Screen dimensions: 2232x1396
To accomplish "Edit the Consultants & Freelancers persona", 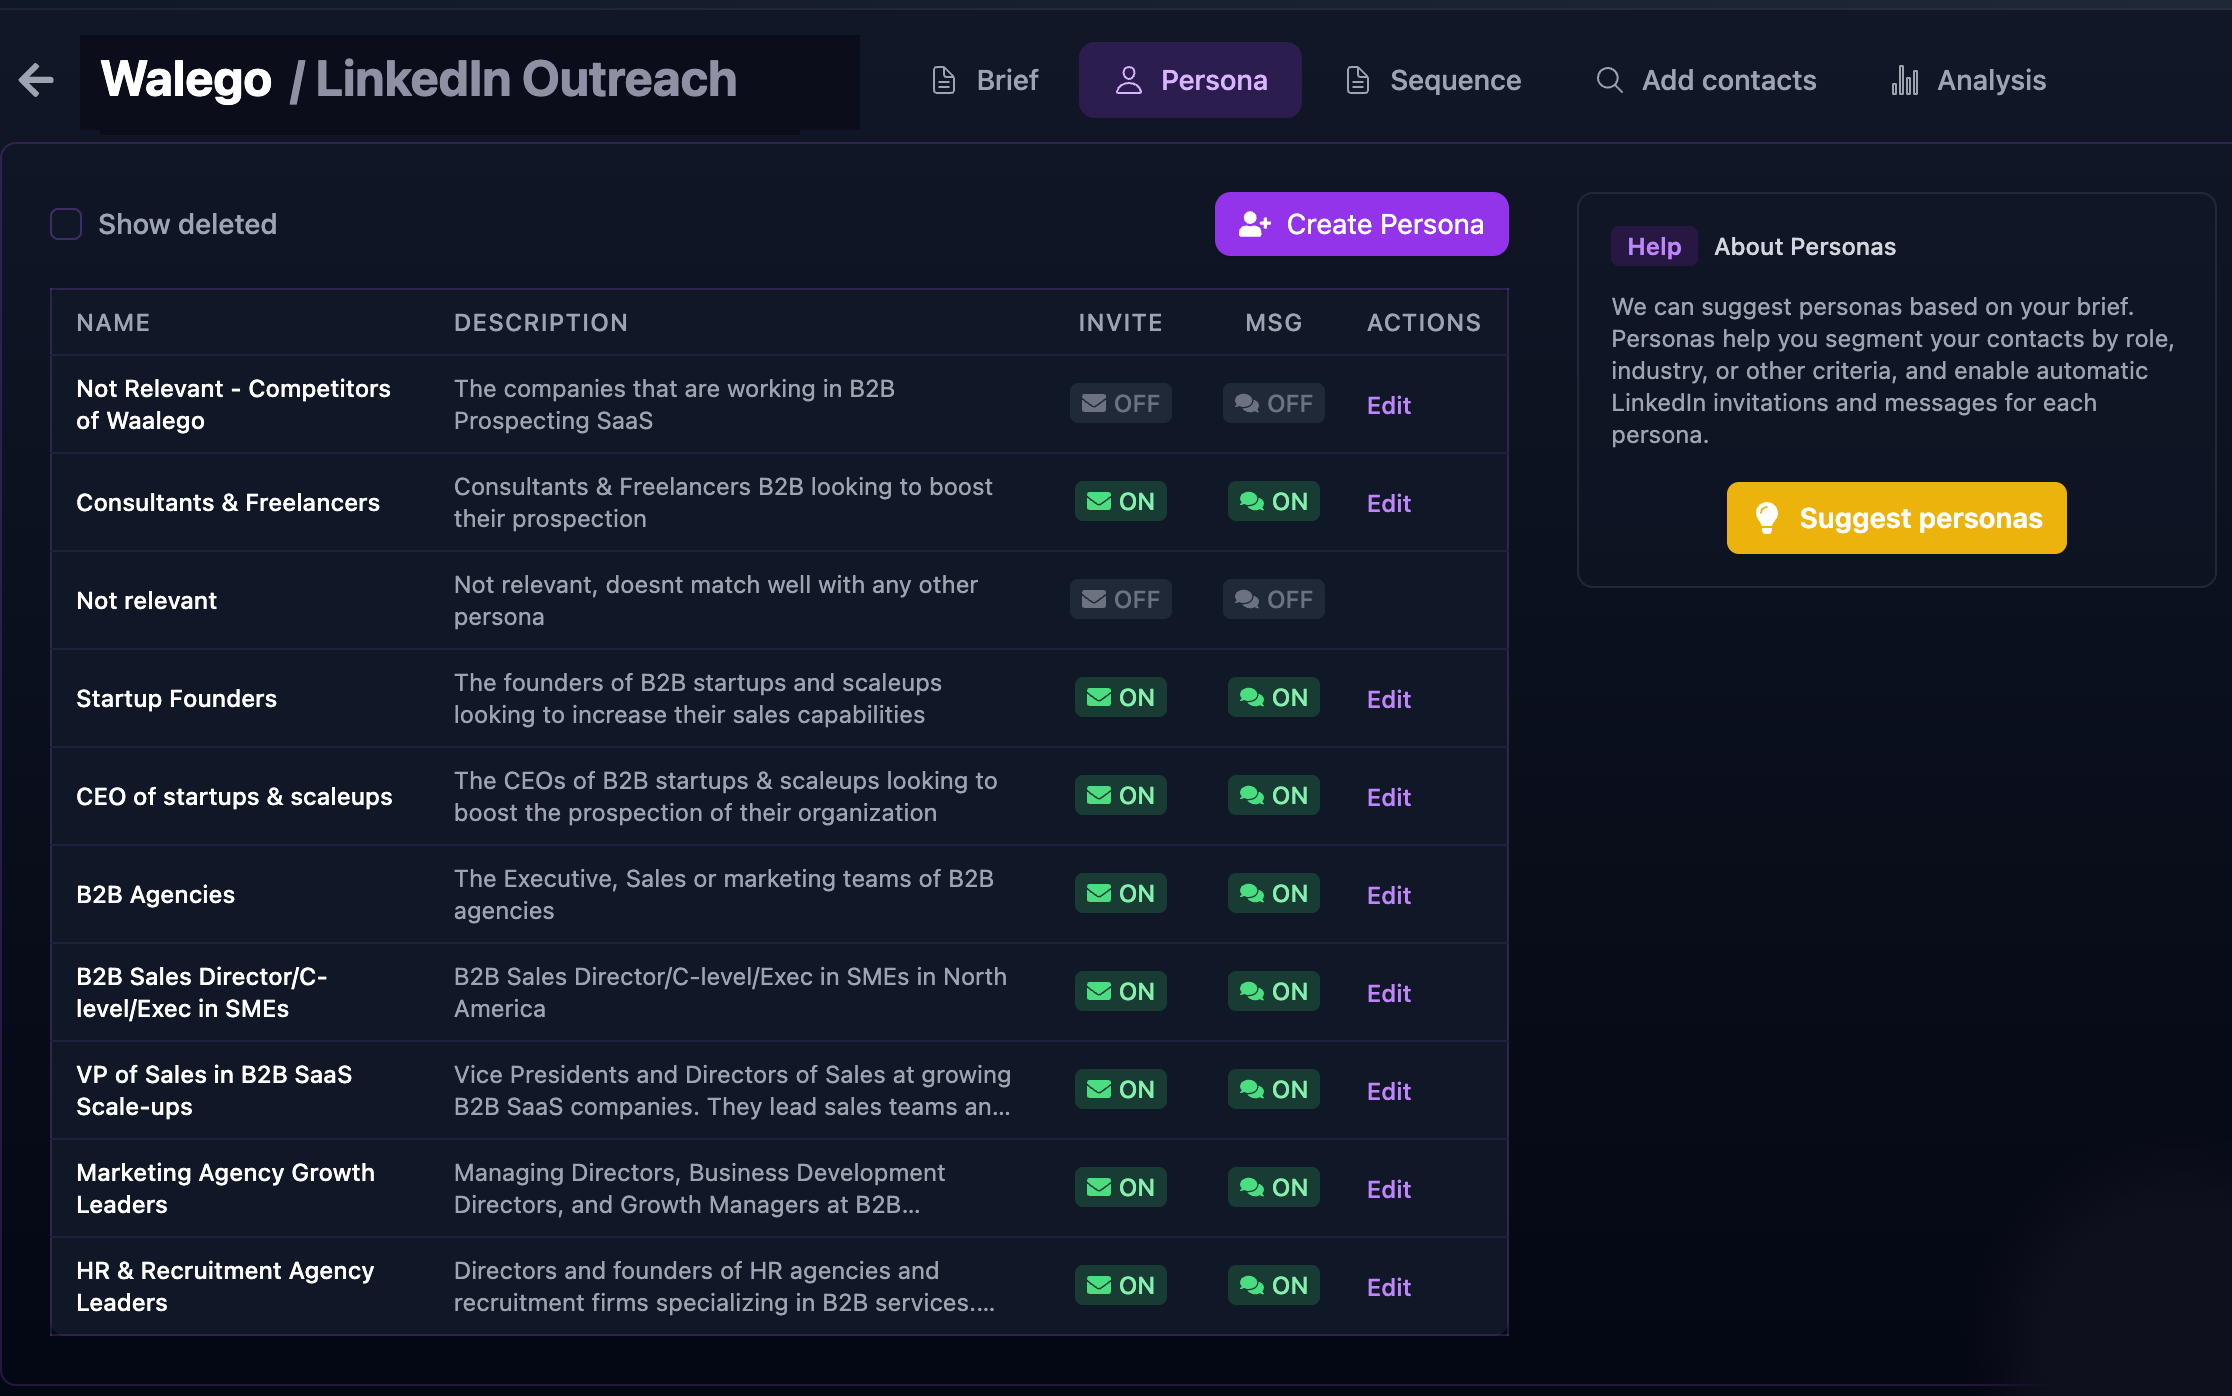I will tap(1388, 503).
